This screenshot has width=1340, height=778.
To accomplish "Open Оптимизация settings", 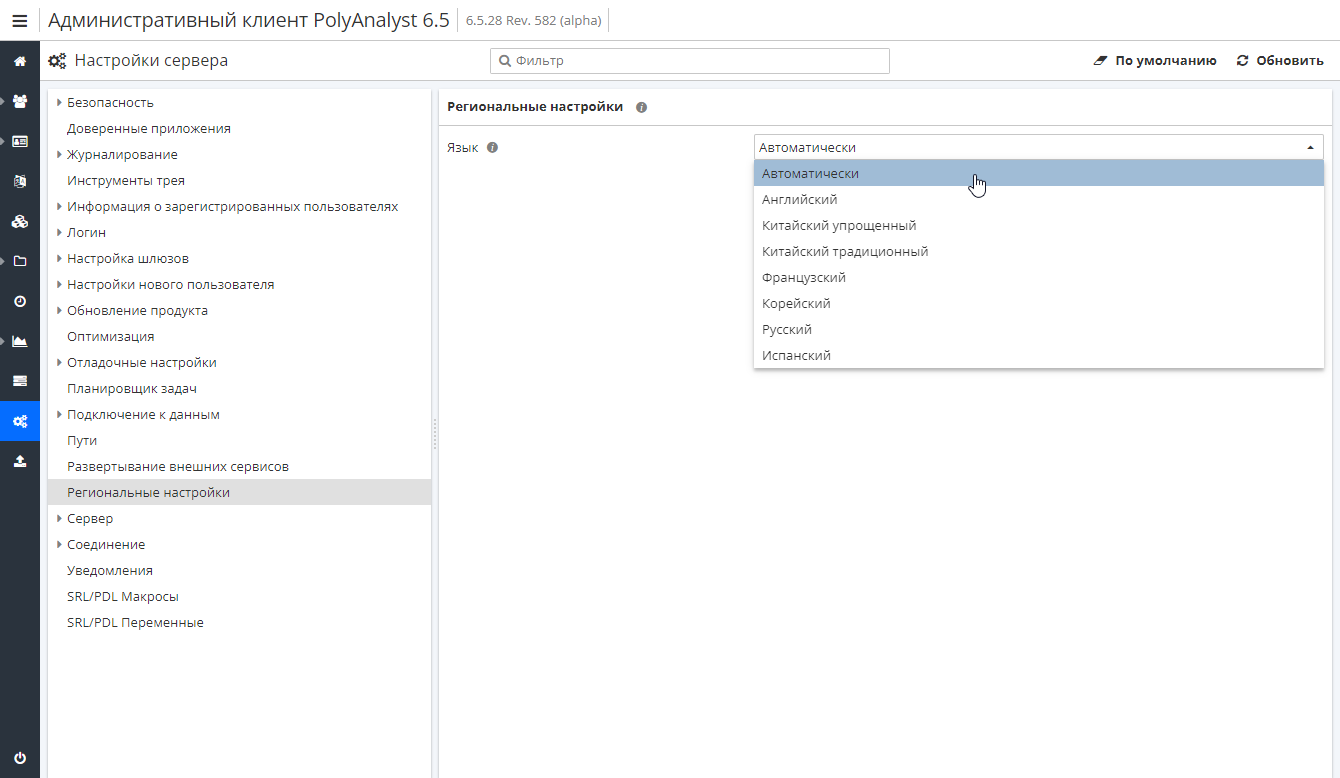I will 111,336.
